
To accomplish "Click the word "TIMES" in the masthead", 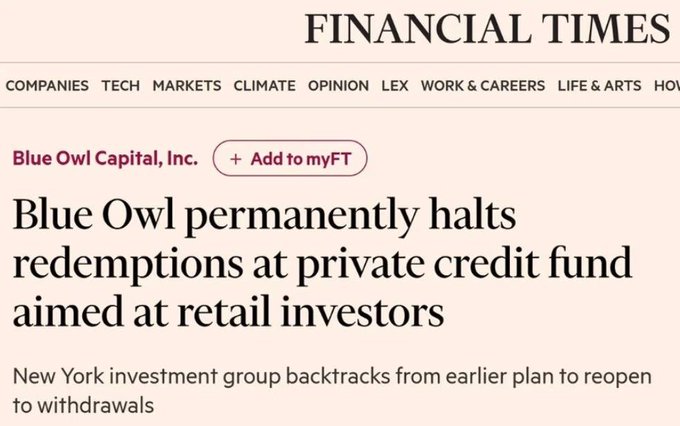I will 603,28.
